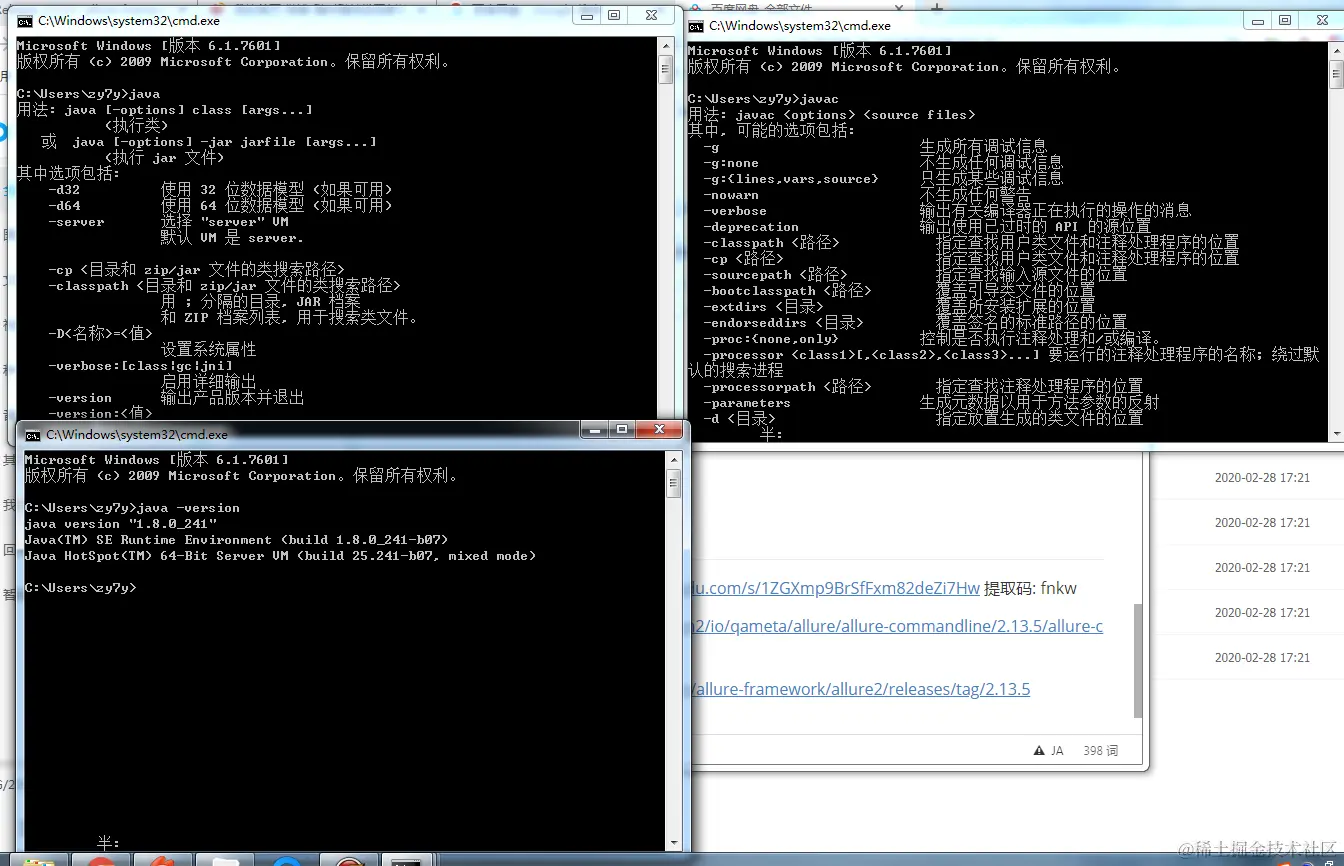
Task: Click the '-sourcepath <路径>' option line
Action: [915, 275]
